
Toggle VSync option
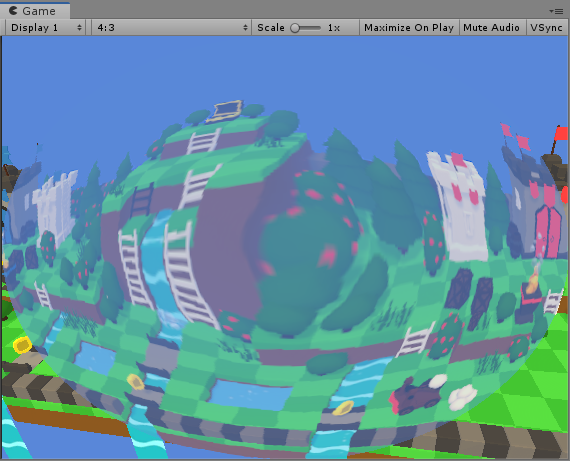[547, 28]
